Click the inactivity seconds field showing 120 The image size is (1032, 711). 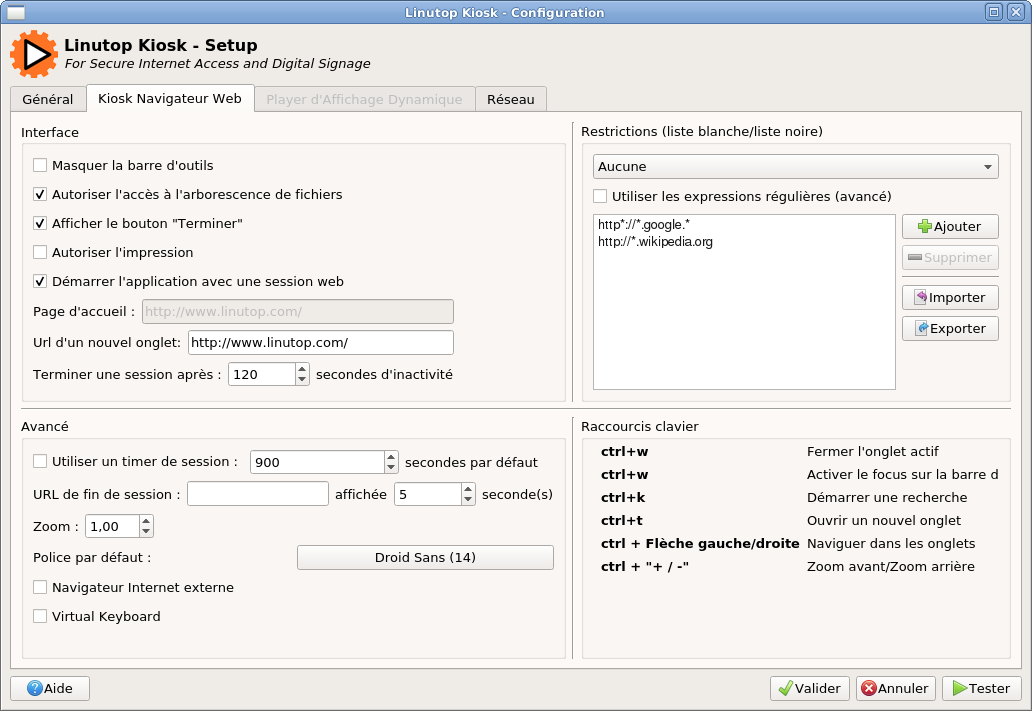pyautogui.click(x=262, y=374)
